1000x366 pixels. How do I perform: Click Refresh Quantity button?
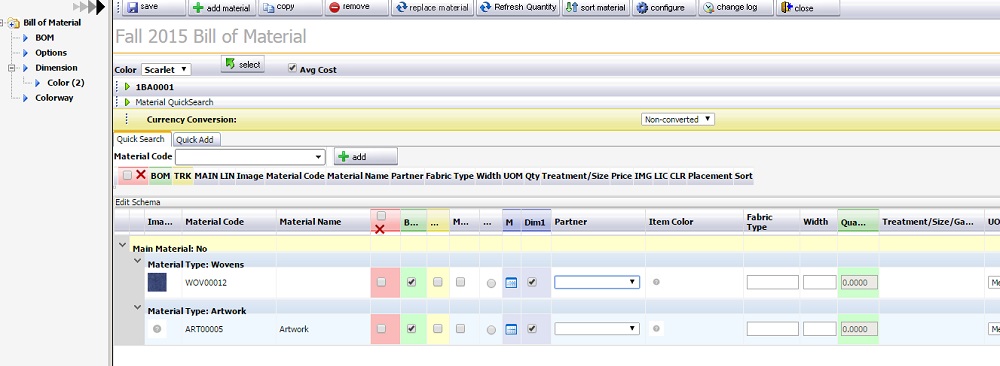click(518, 8)
